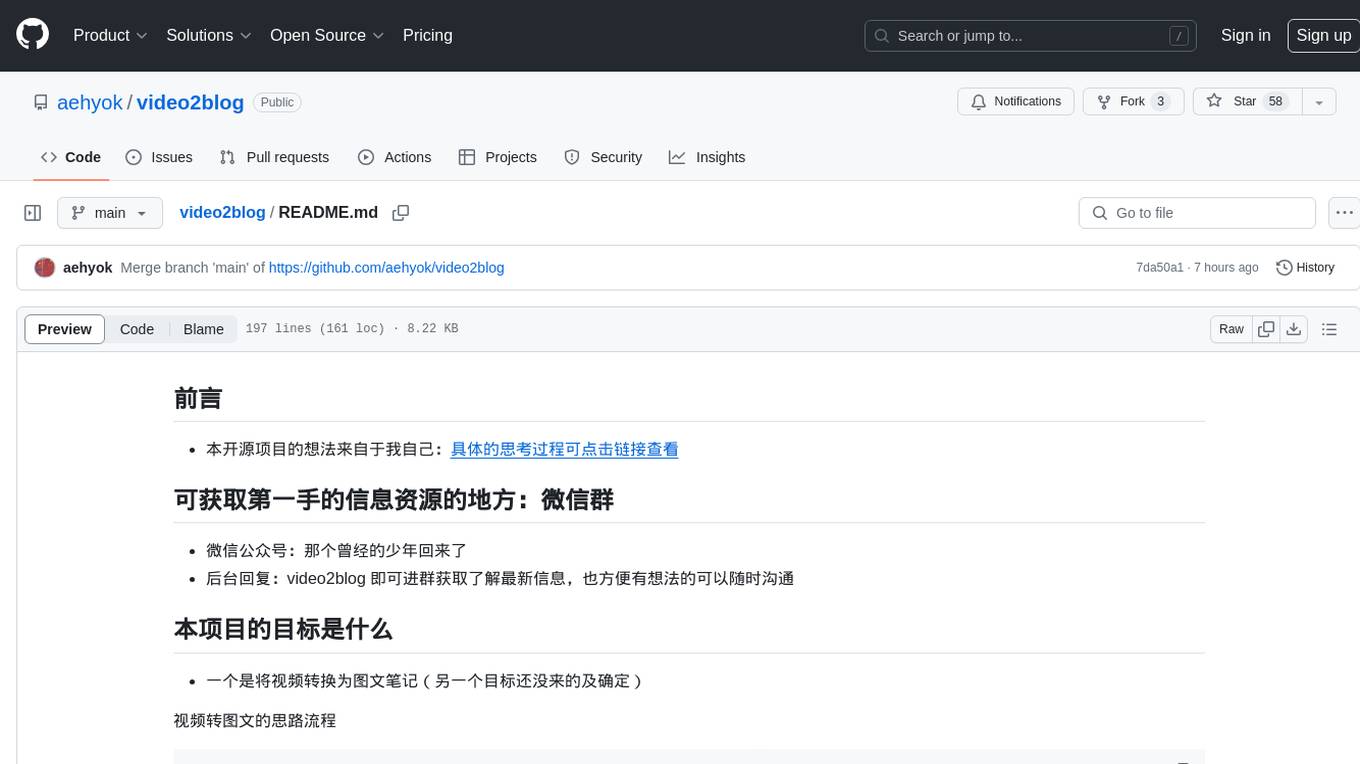This screenshot has width=1360, height=764.
Task: Select the Preview view
Action: pyautogui.click(x=65, y=329)
